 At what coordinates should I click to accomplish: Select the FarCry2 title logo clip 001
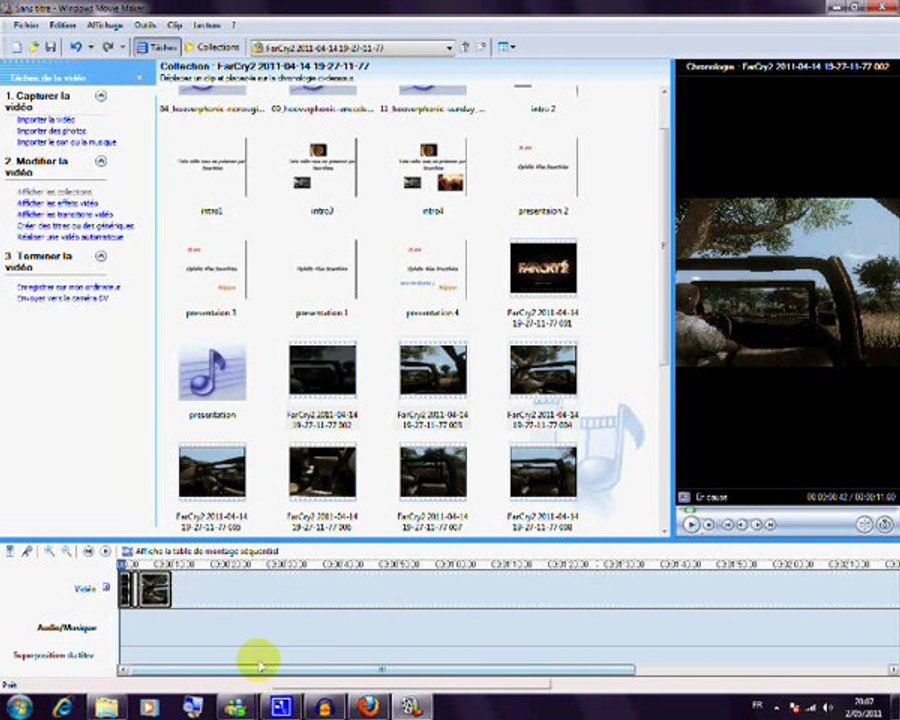tap(544, 268)
